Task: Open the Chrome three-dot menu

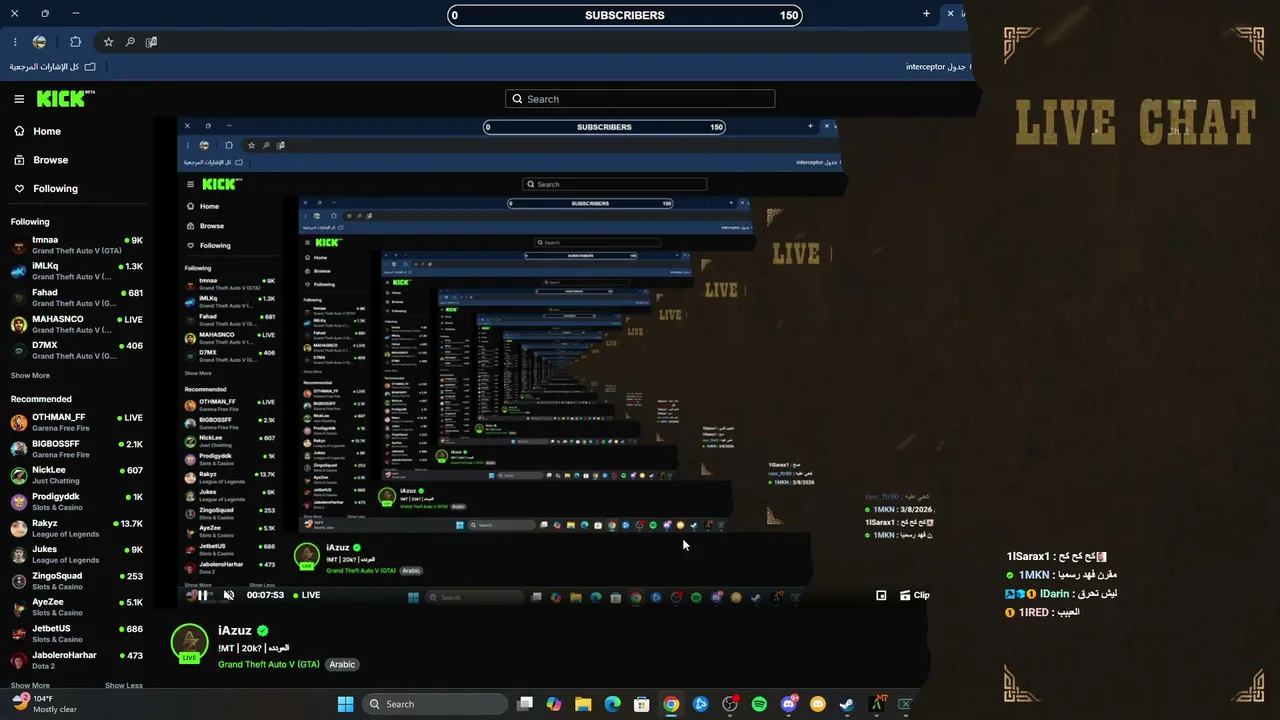Action: (x=15, y=42)
